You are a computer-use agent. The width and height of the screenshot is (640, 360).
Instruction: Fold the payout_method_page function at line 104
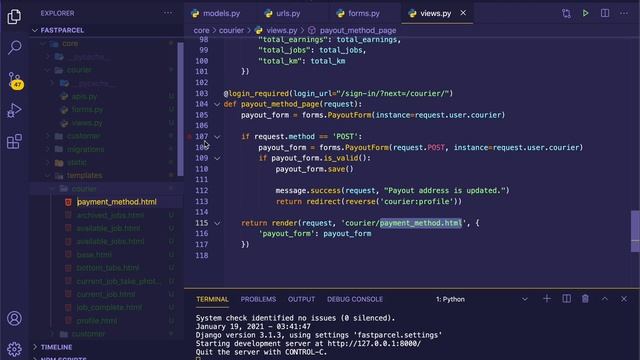[217, 104]
